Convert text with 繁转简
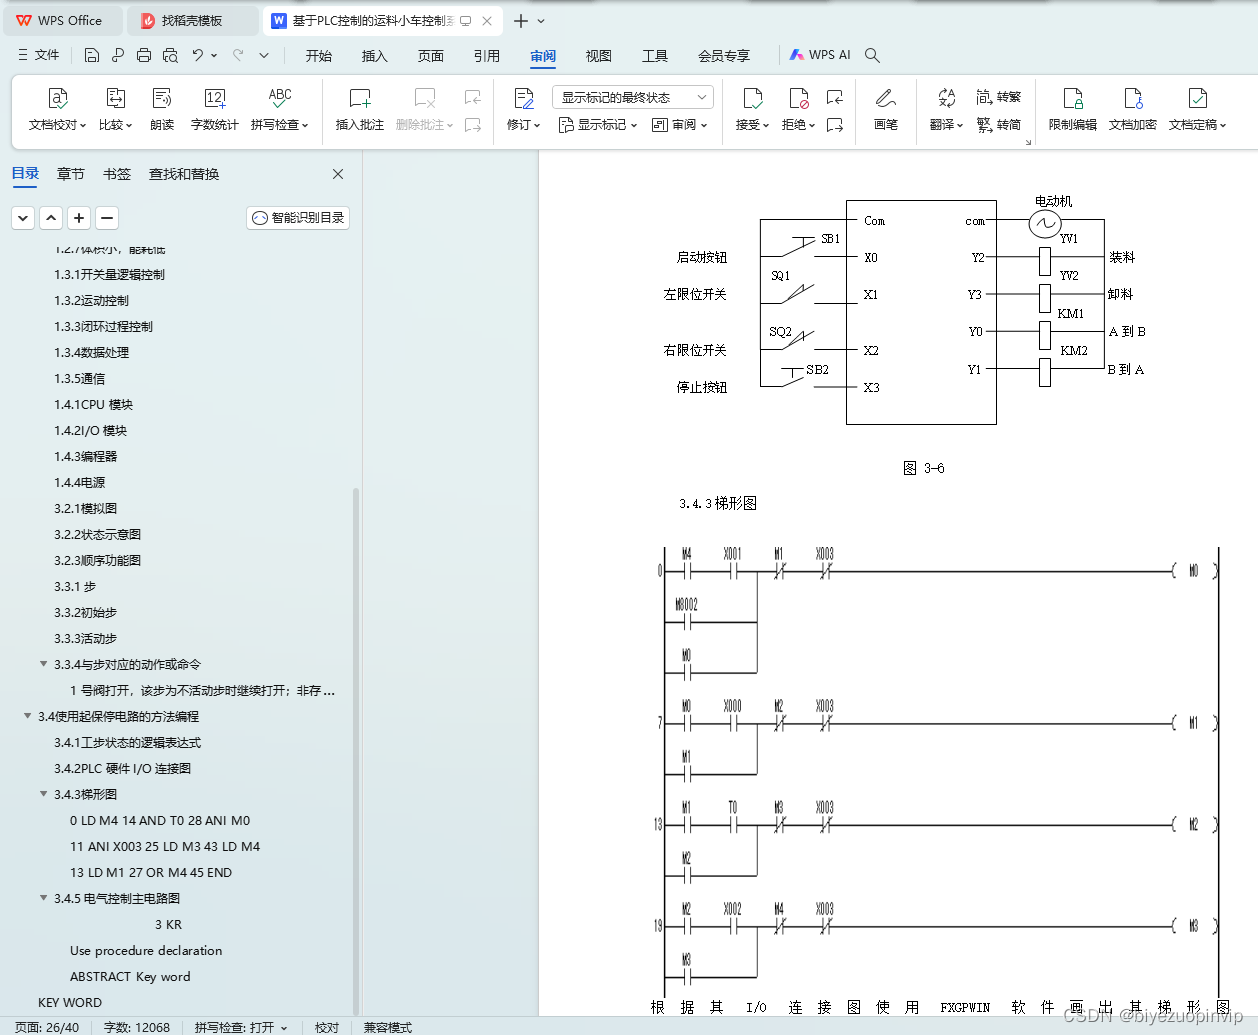Screen dimensions: 1258x1035 (999, 125)
